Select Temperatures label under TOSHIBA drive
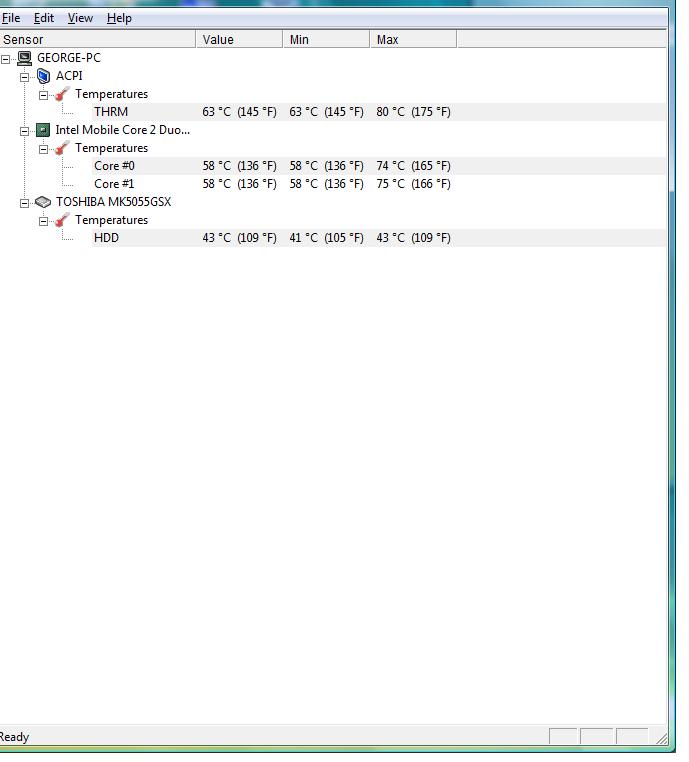Image resolution: width=689 pixels, height=762 pixels. [111, 220]
